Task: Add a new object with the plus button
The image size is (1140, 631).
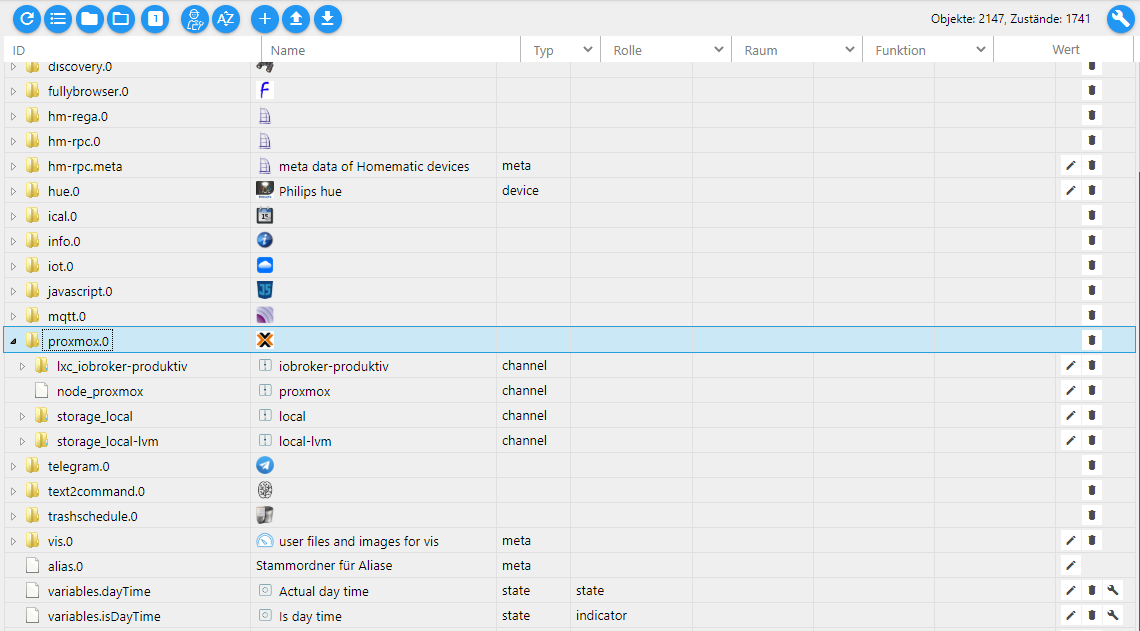Action: point(265,18)
